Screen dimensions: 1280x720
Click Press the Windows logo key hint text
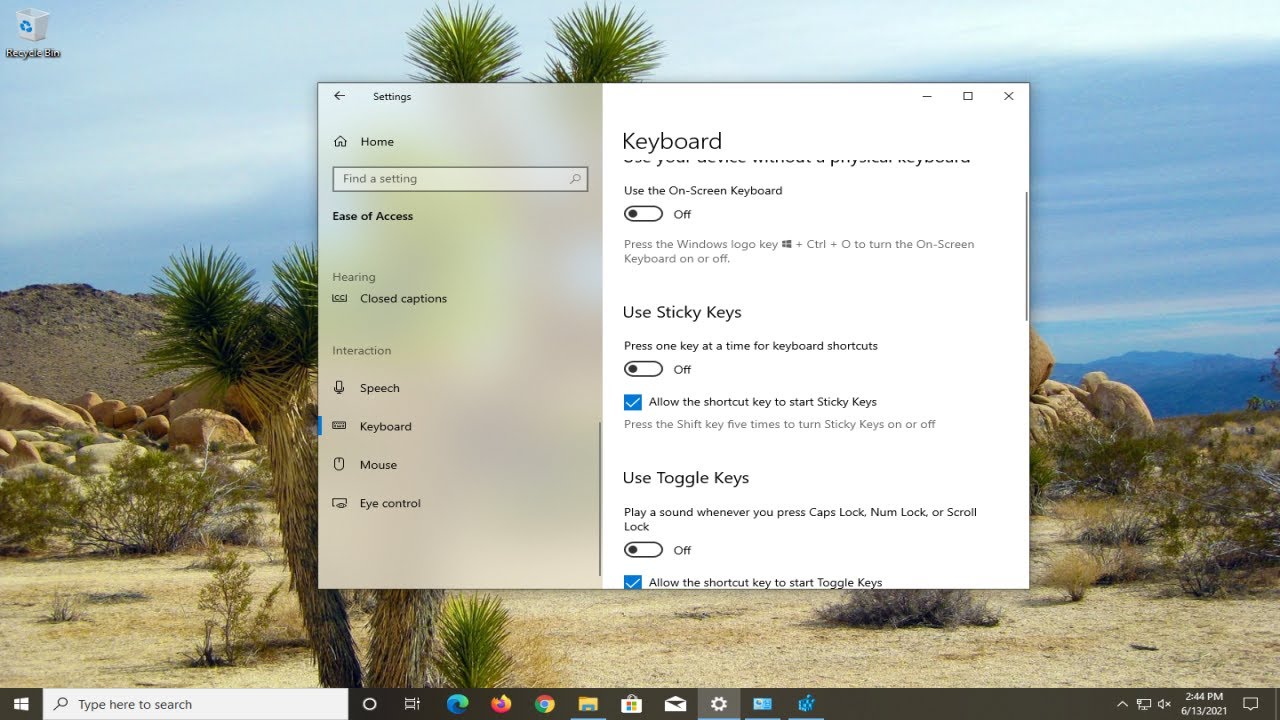pyautogui.click(x=799, y=251)
